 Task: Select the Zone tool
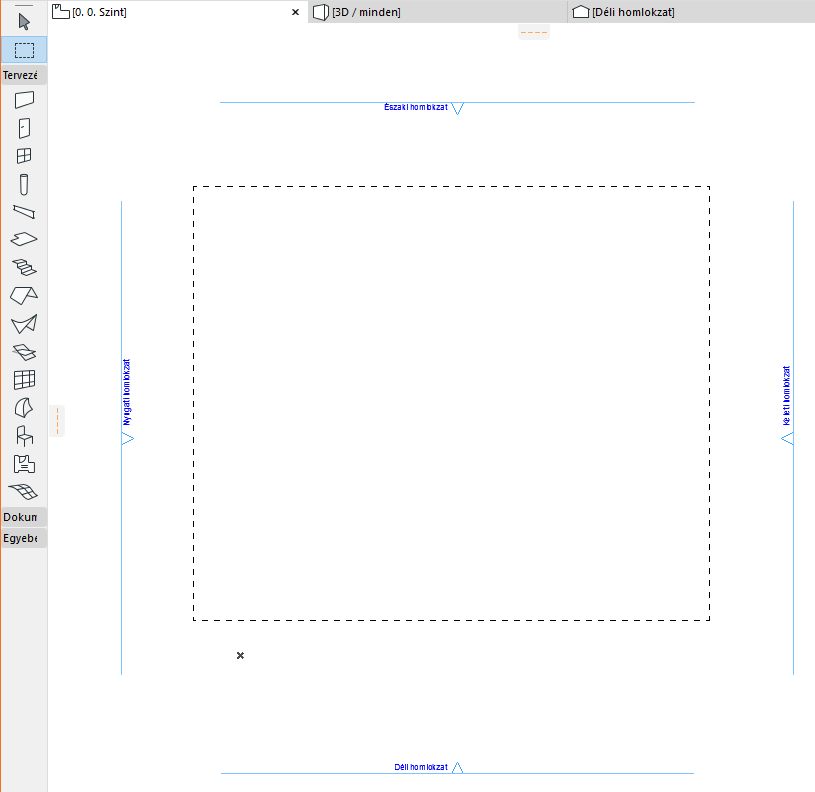click(x=24, y=464)
